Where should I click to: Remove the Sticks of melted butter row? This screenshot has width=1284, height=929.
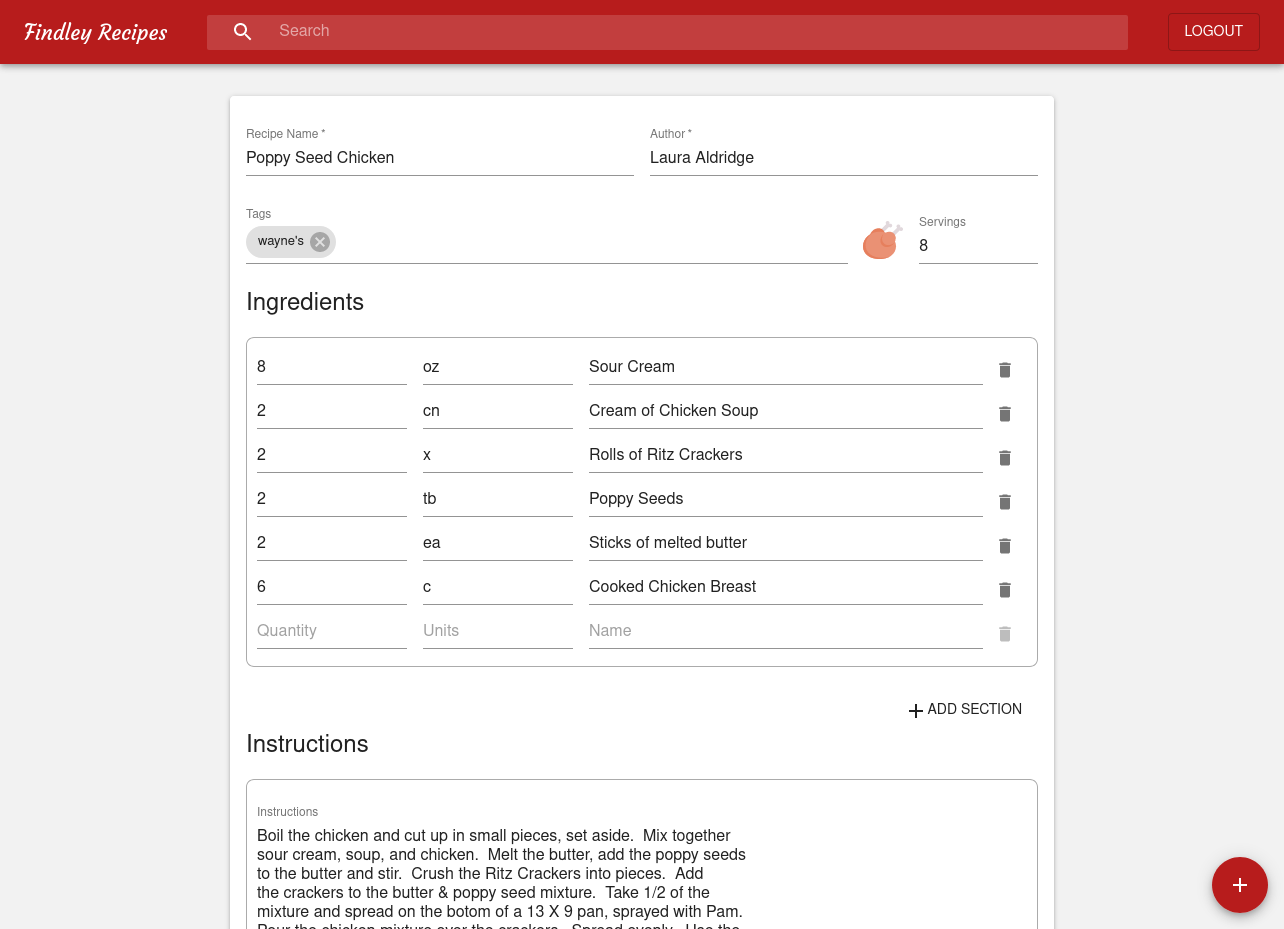1005,546
